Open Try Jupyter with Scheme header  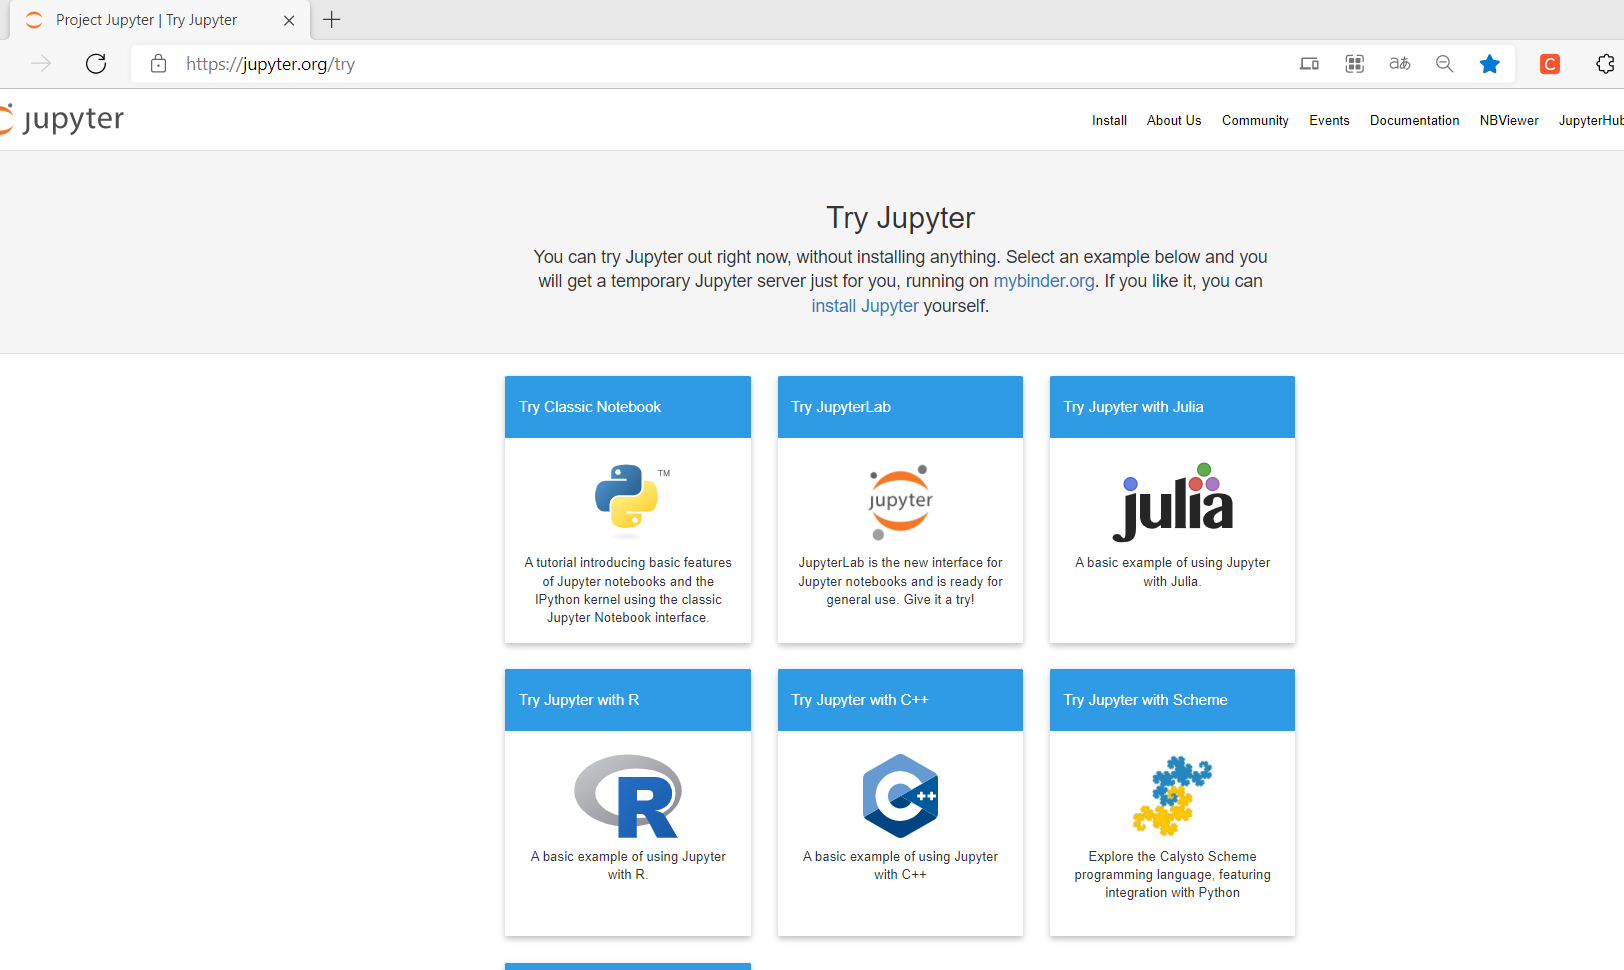coord(1172,700)
